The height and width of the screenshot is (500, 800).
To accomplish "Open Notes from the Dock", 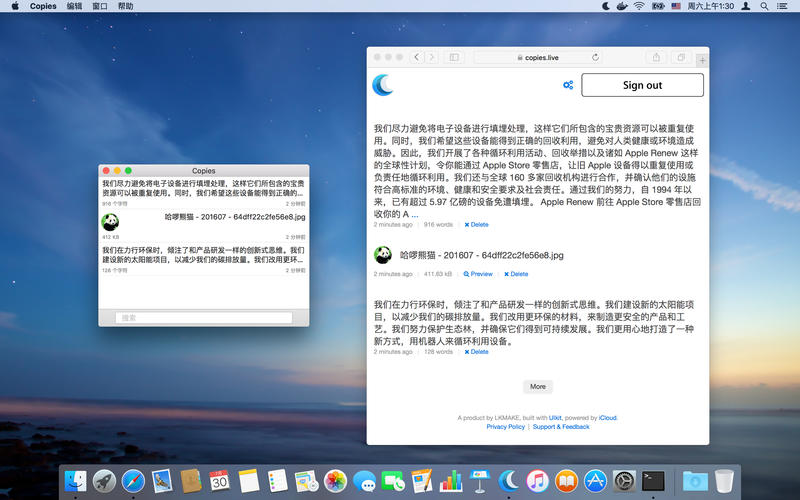I will pyautogui.click(x=249, y=481).
